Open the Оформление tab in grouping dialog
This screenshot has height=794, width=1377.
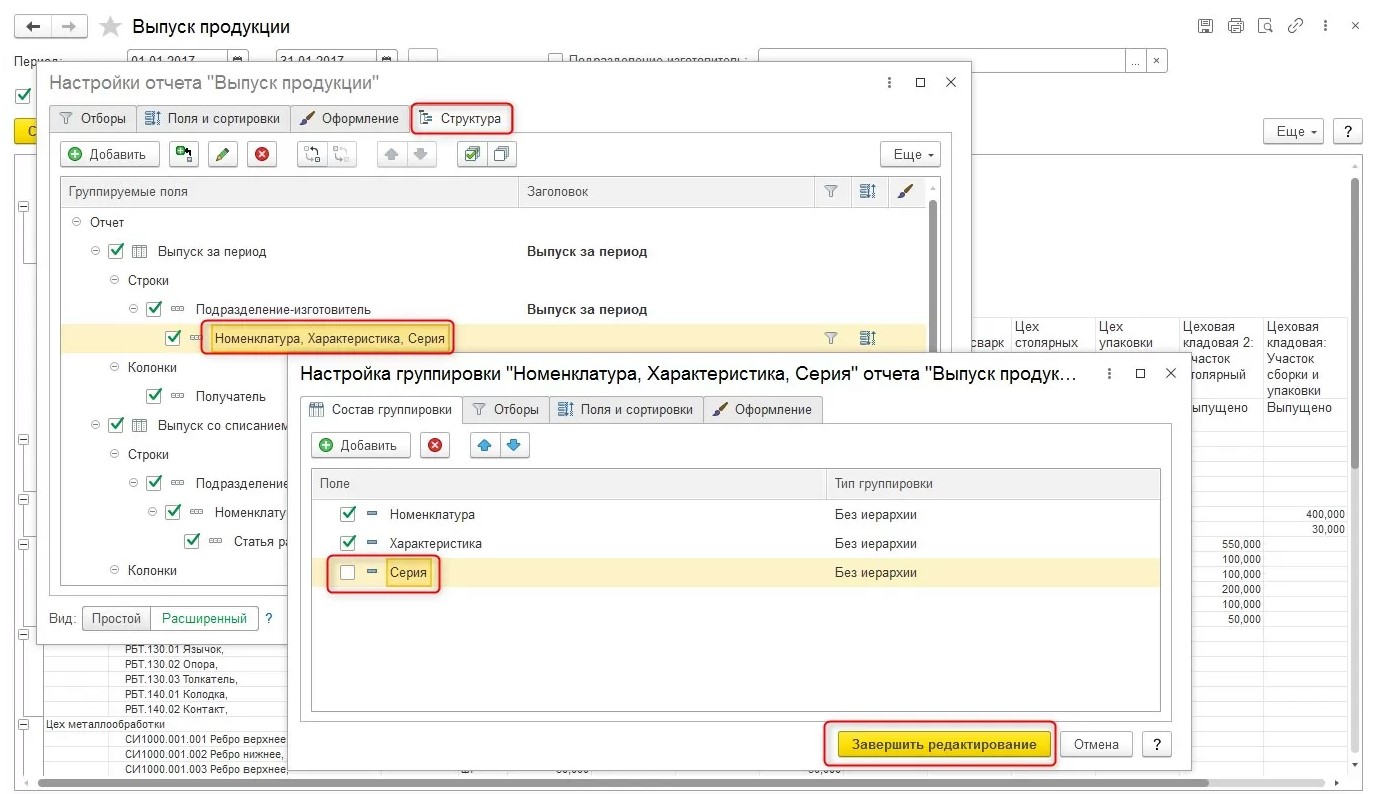(x=764, y=409)
